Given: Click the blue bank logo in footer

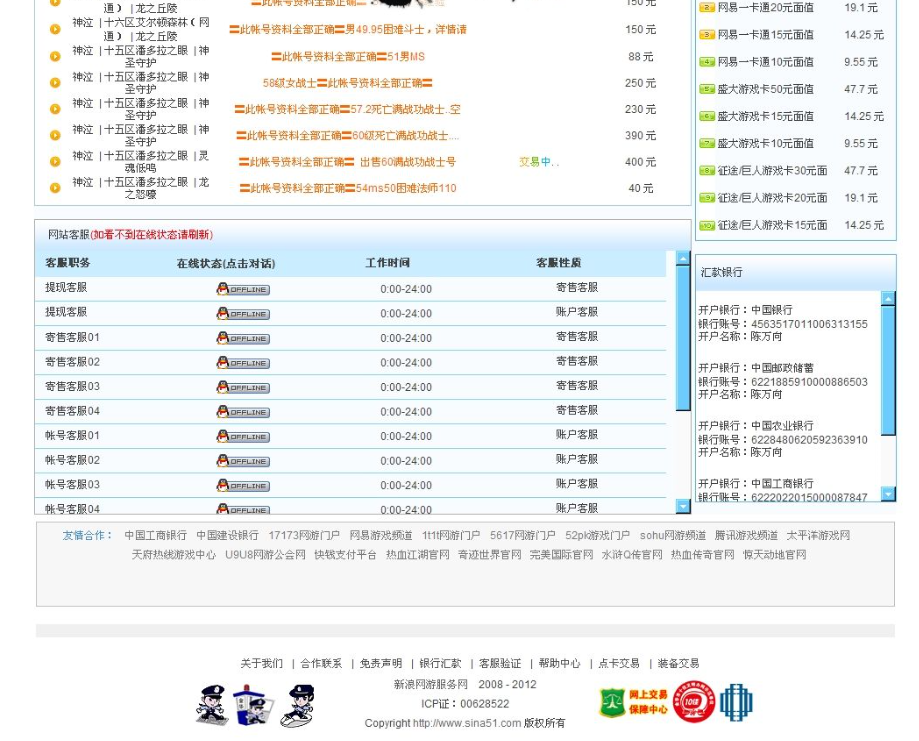Looking at the screenshot, I should pos(736,702).
